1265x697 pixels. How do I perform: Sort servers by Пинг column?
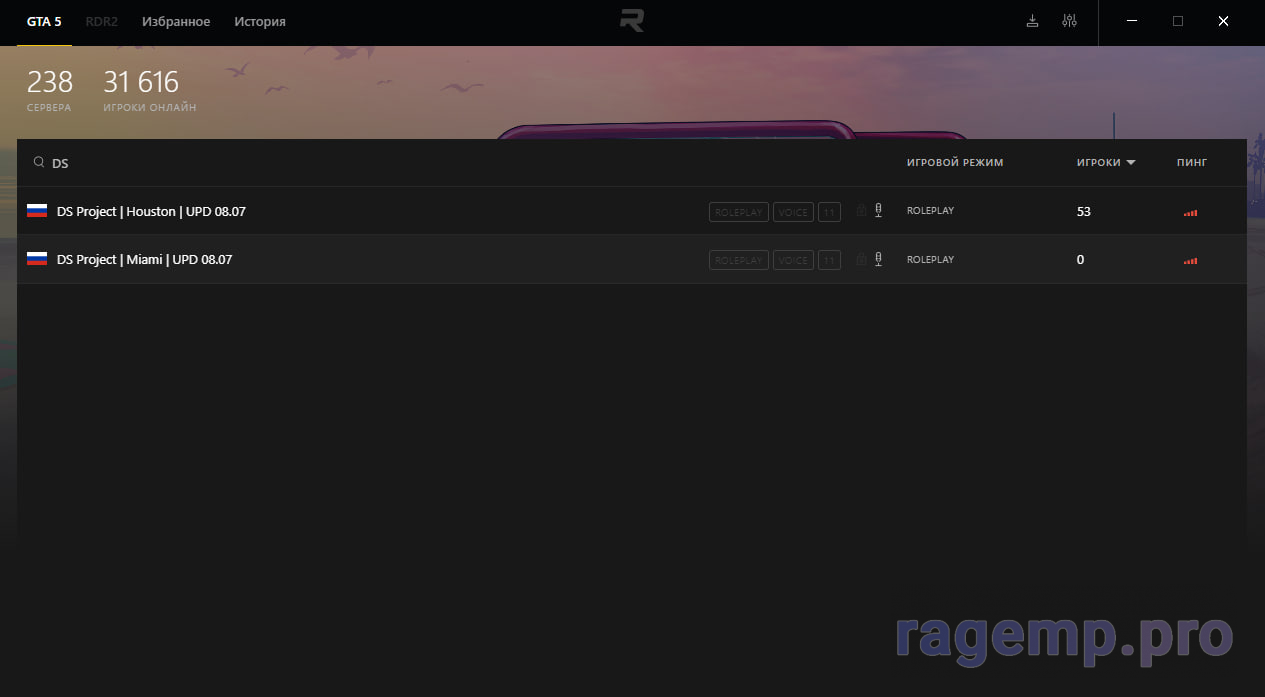(1192, 163)
